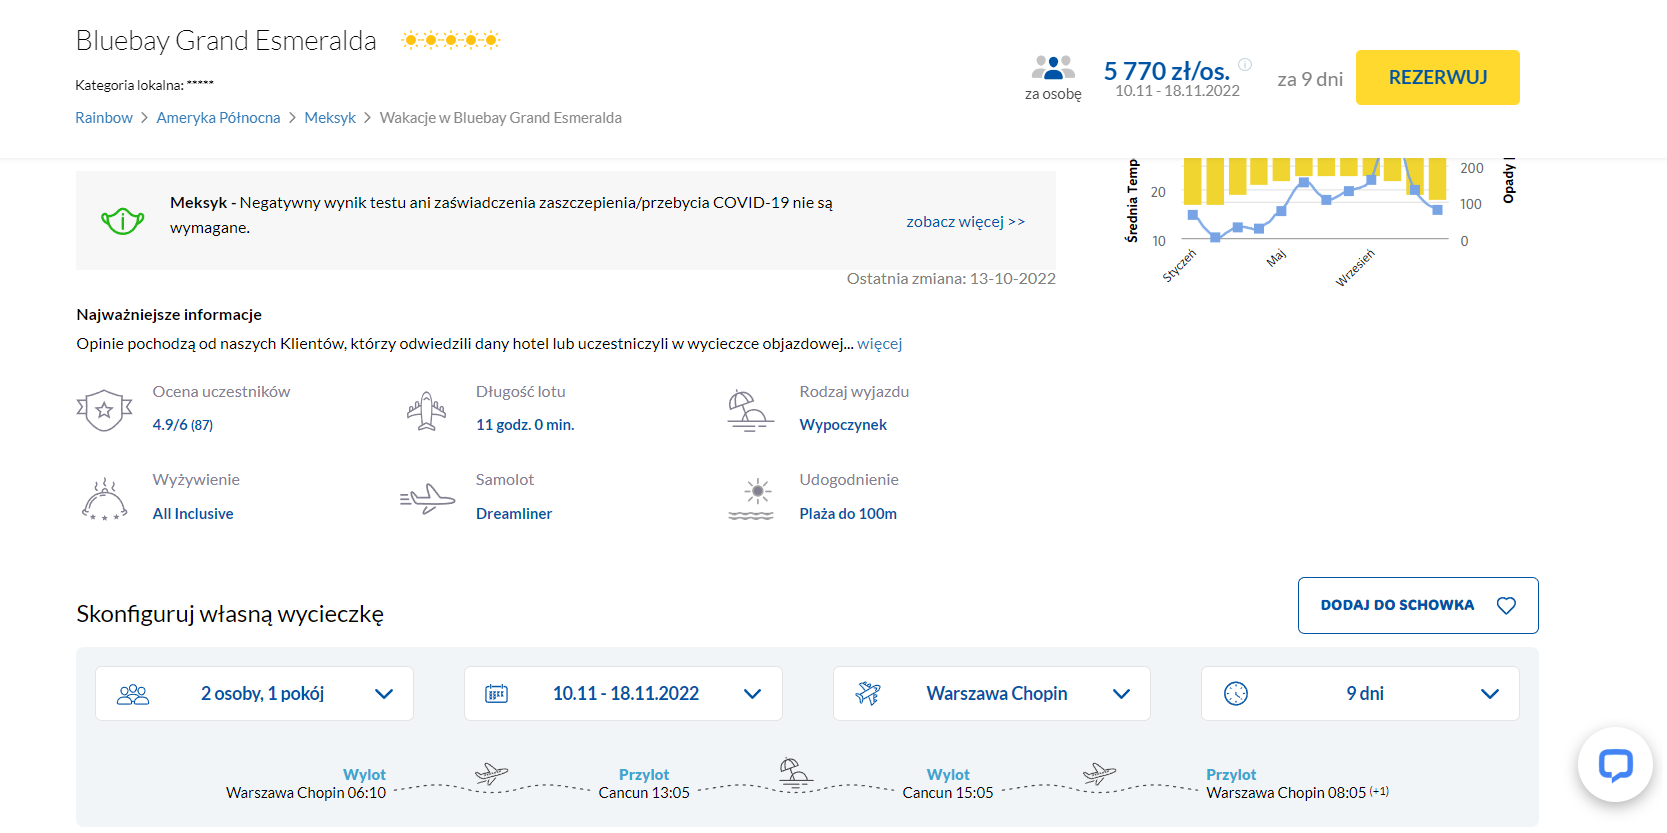Click the 'Cancun 13:05' arrival text

tap(644, 792)
